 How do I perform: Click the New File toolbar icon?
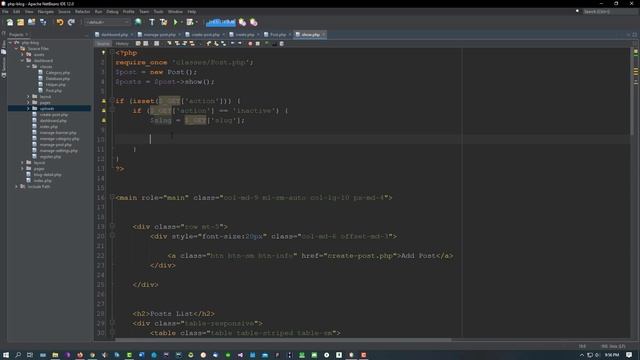(9, 22)
